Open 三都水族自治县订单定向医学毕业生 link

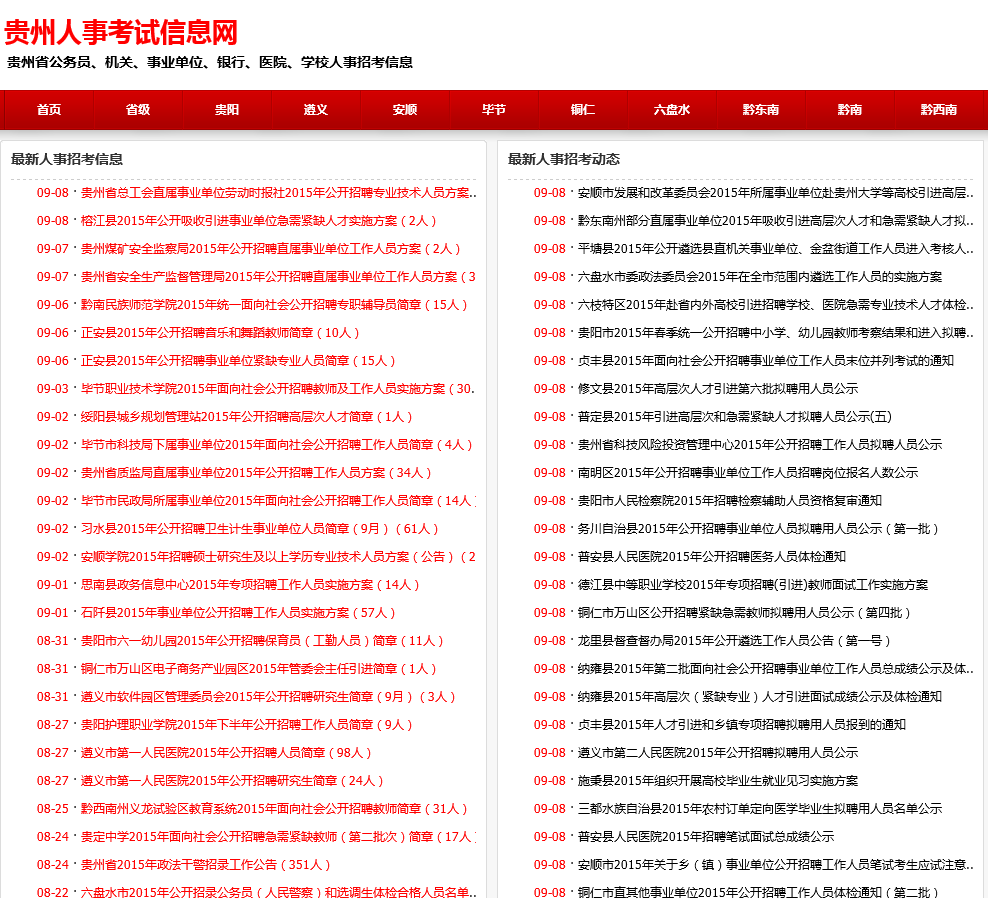coord(760,809)
